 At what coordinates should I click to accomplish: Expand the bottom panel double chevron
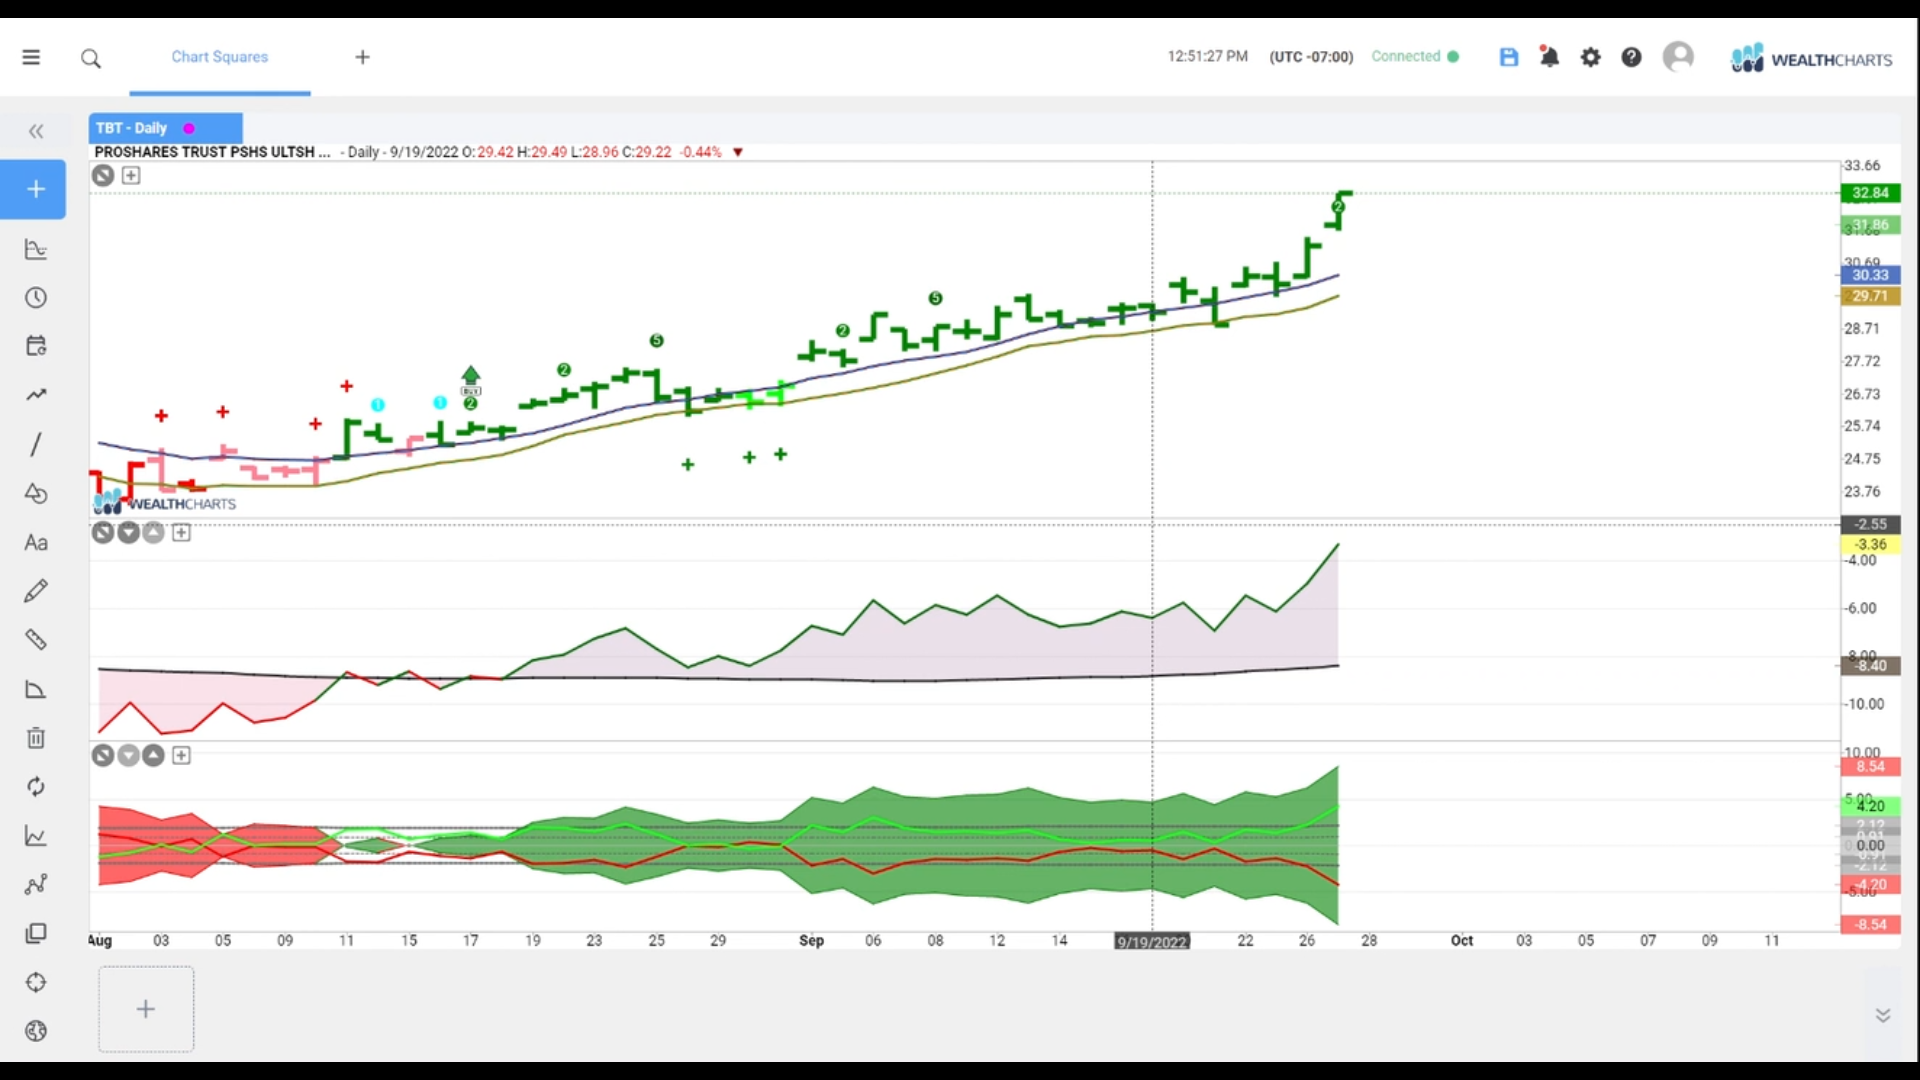(x=1883, y=1015)
